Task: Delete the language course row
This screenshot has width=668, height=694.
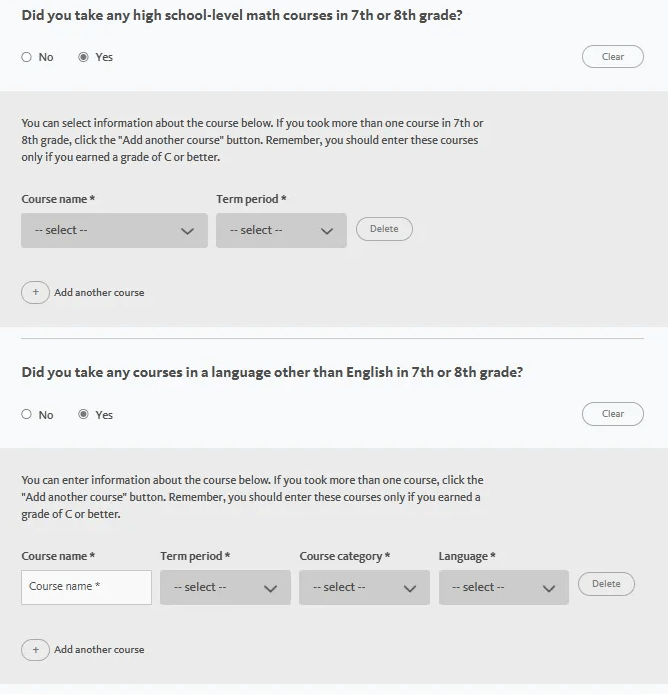Action: point(606,584)
